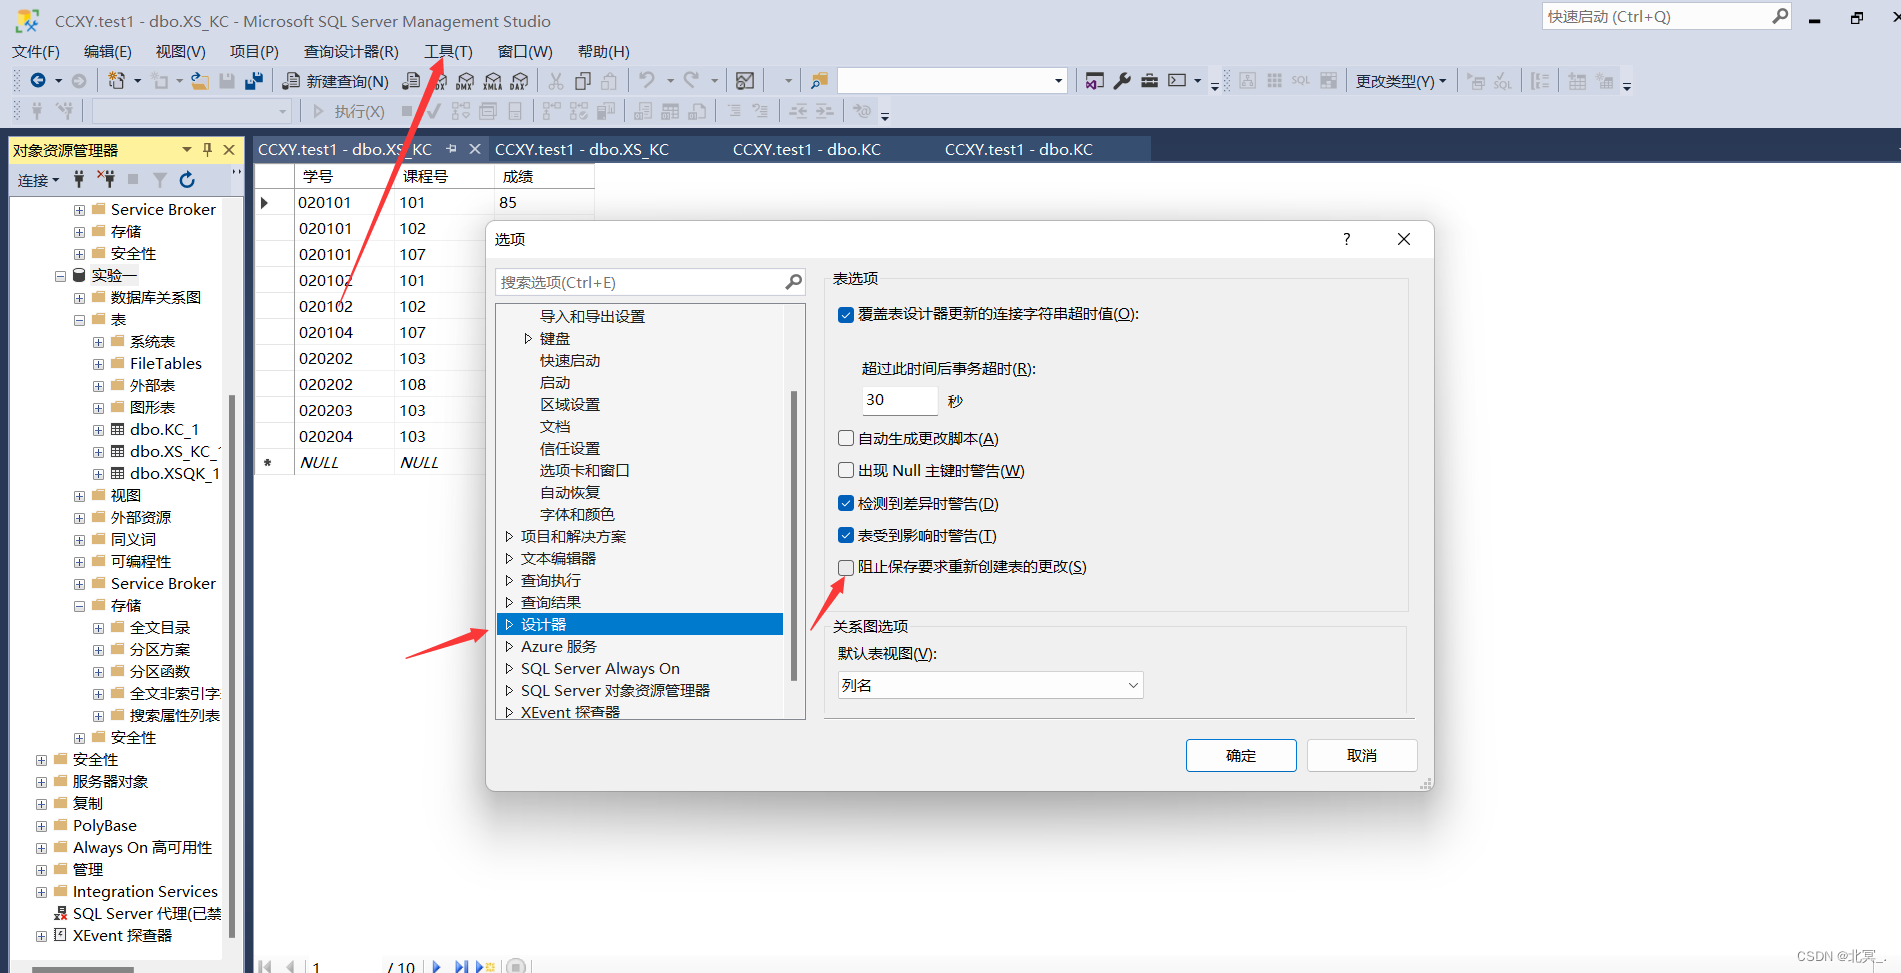1901x973 pixels.
Task: Click the Open File folder icon
Action: pyautogui.click(x=200, y=81)
